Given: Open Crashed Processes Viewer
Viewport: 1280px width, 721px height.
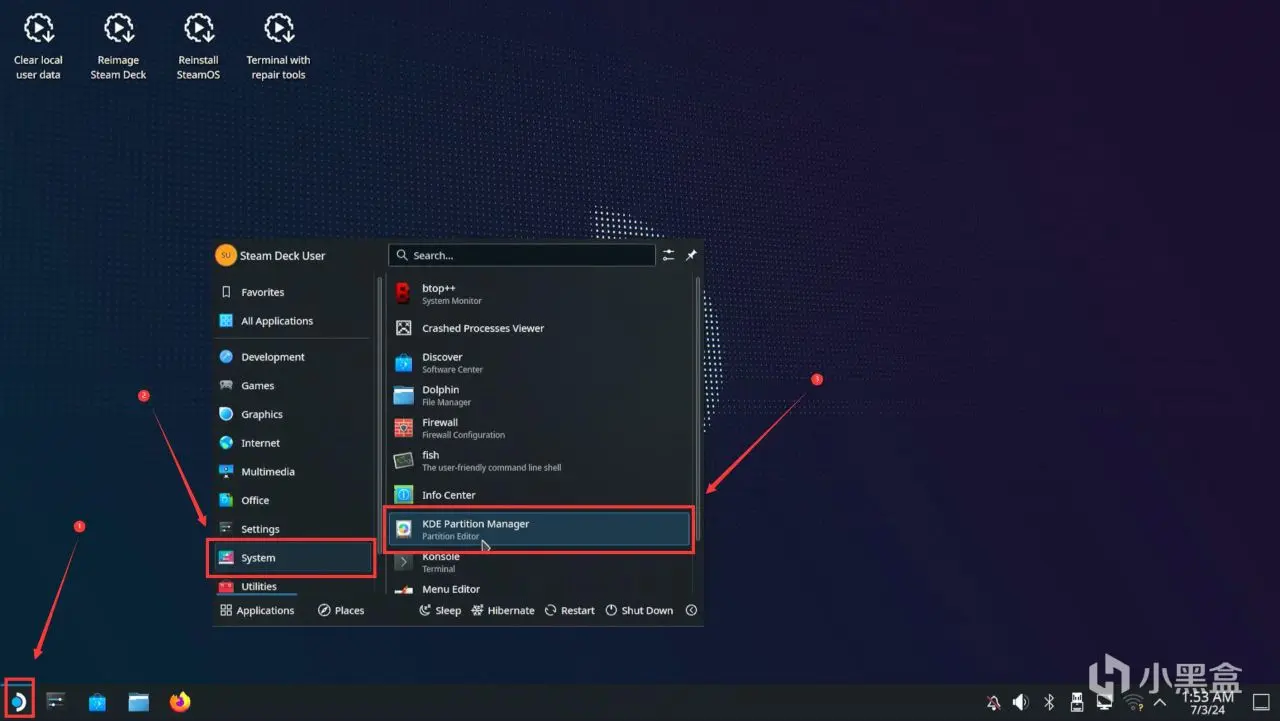Looking at the screenshot, I should (540, 328).
